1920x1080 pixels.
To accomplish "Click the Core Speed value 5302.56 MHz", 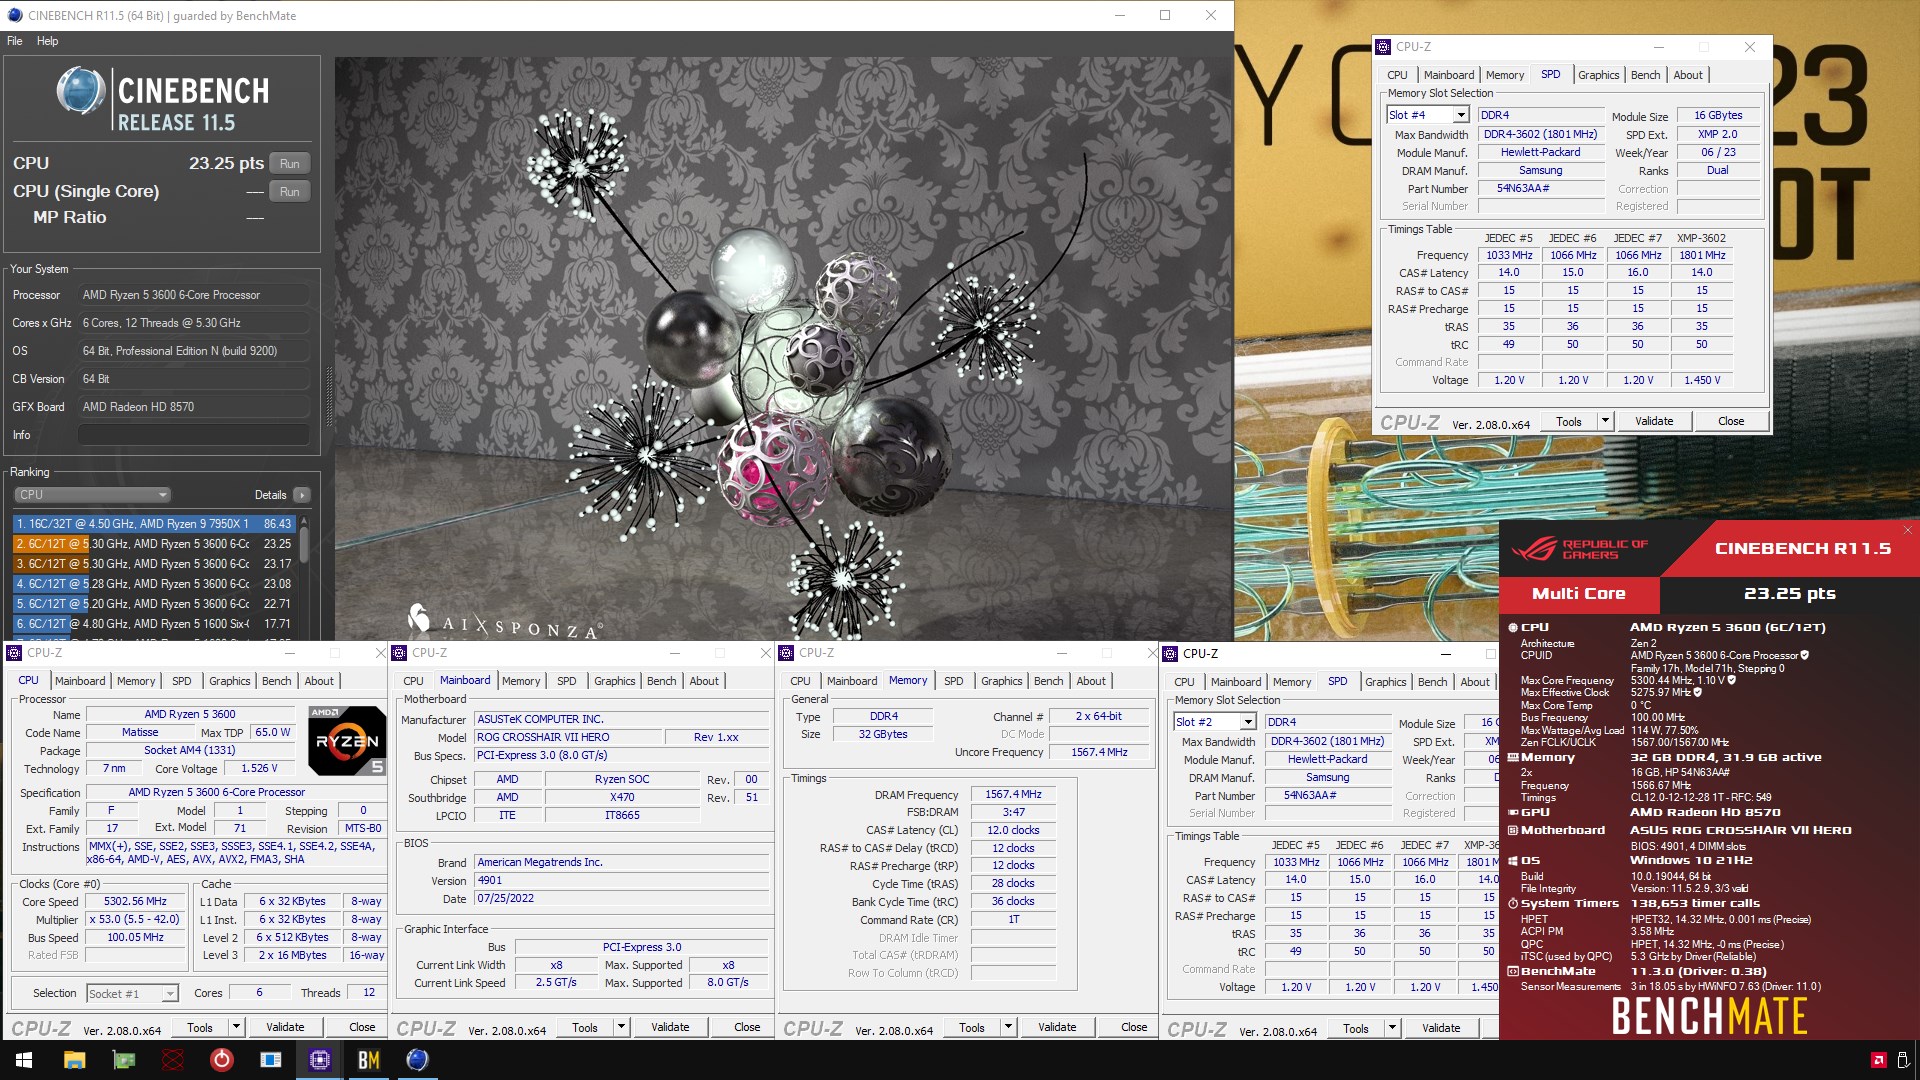I will click(136, 902).
